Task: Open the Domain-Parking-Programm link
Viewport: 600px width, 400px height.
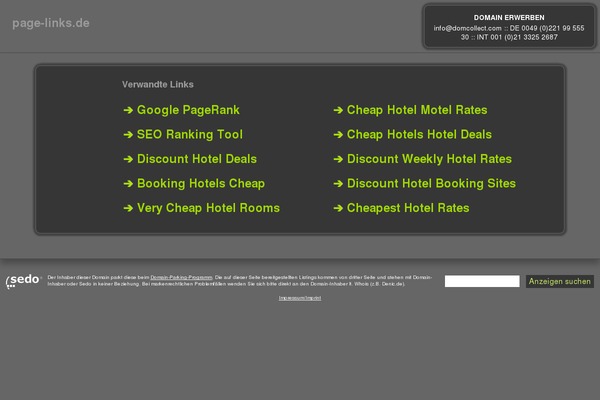Action: [181, 277]
